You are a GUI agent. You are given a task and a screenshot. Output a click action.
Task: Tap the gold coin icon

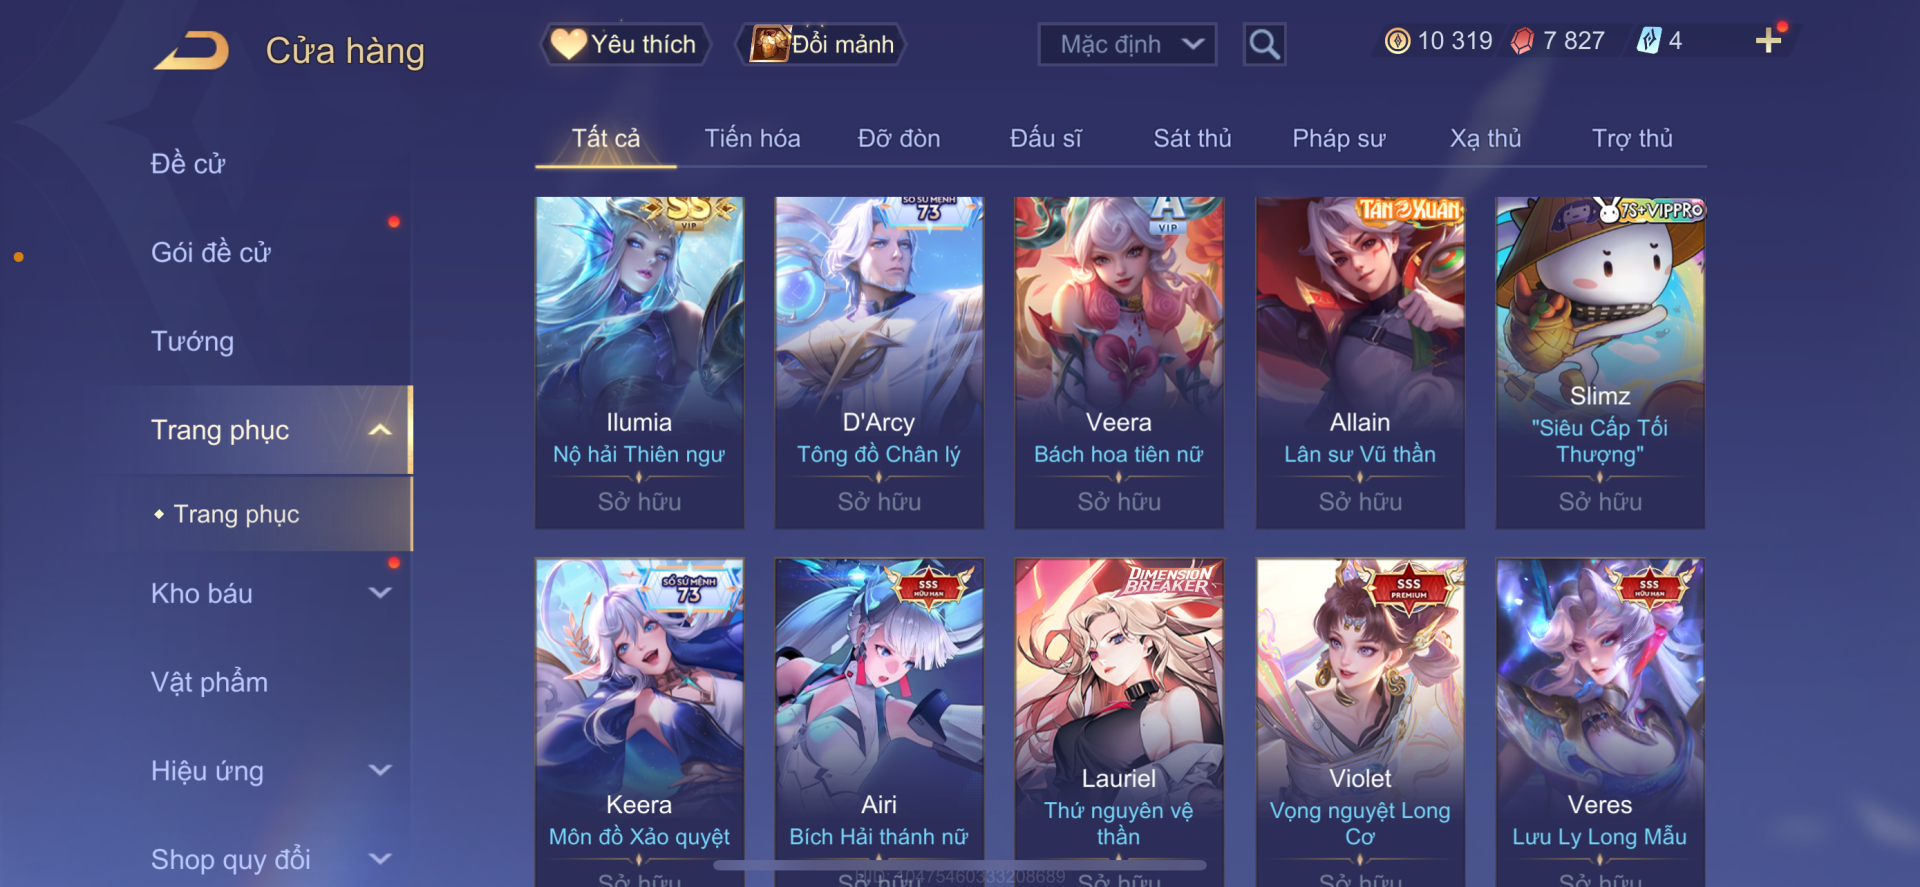pos(1397,41)
